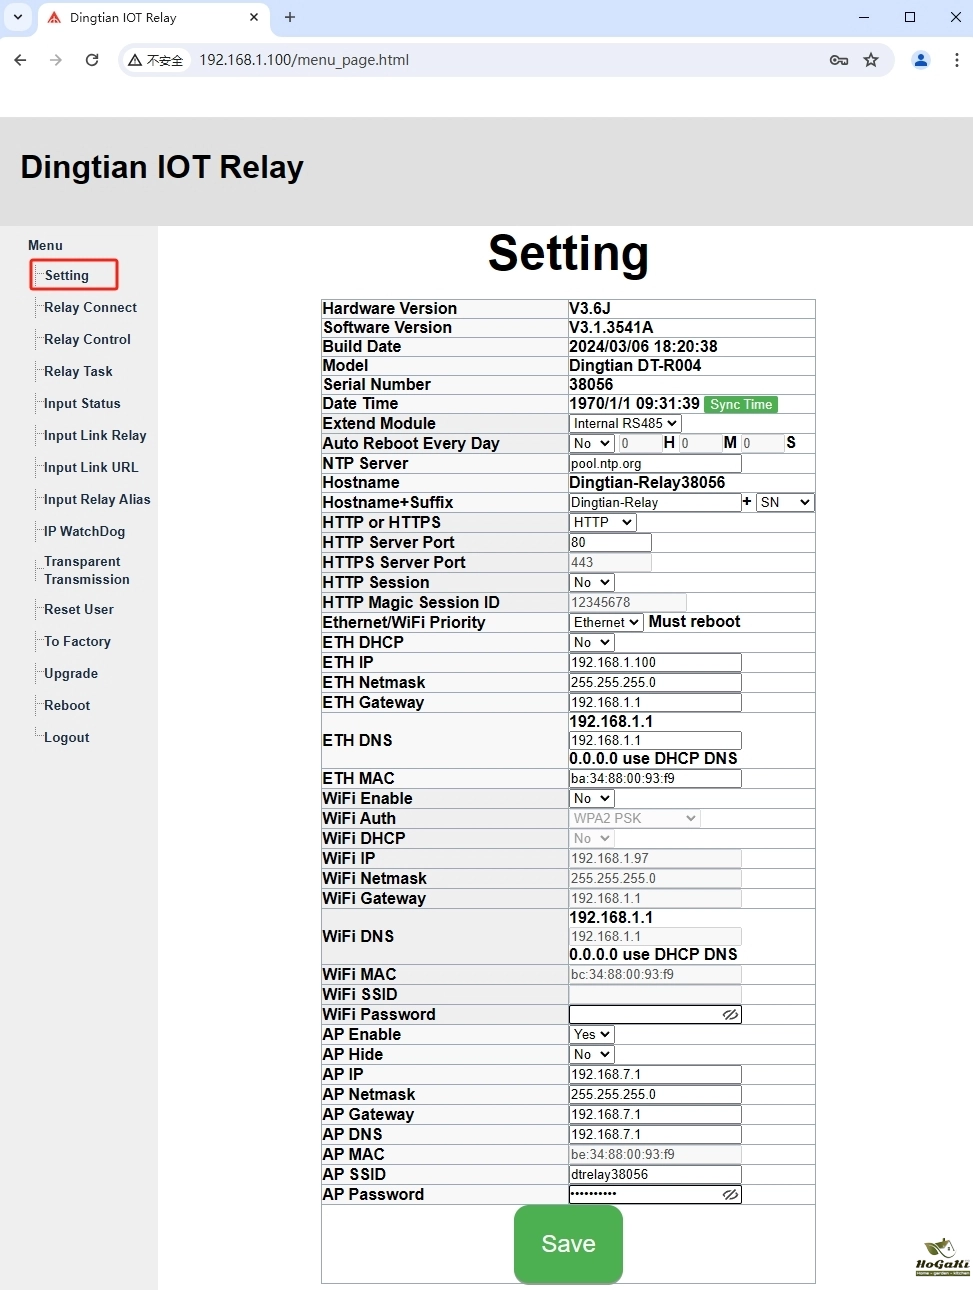The image size is (973, 1290).
Task: Open a new browser tab
Action: (290, 17)
